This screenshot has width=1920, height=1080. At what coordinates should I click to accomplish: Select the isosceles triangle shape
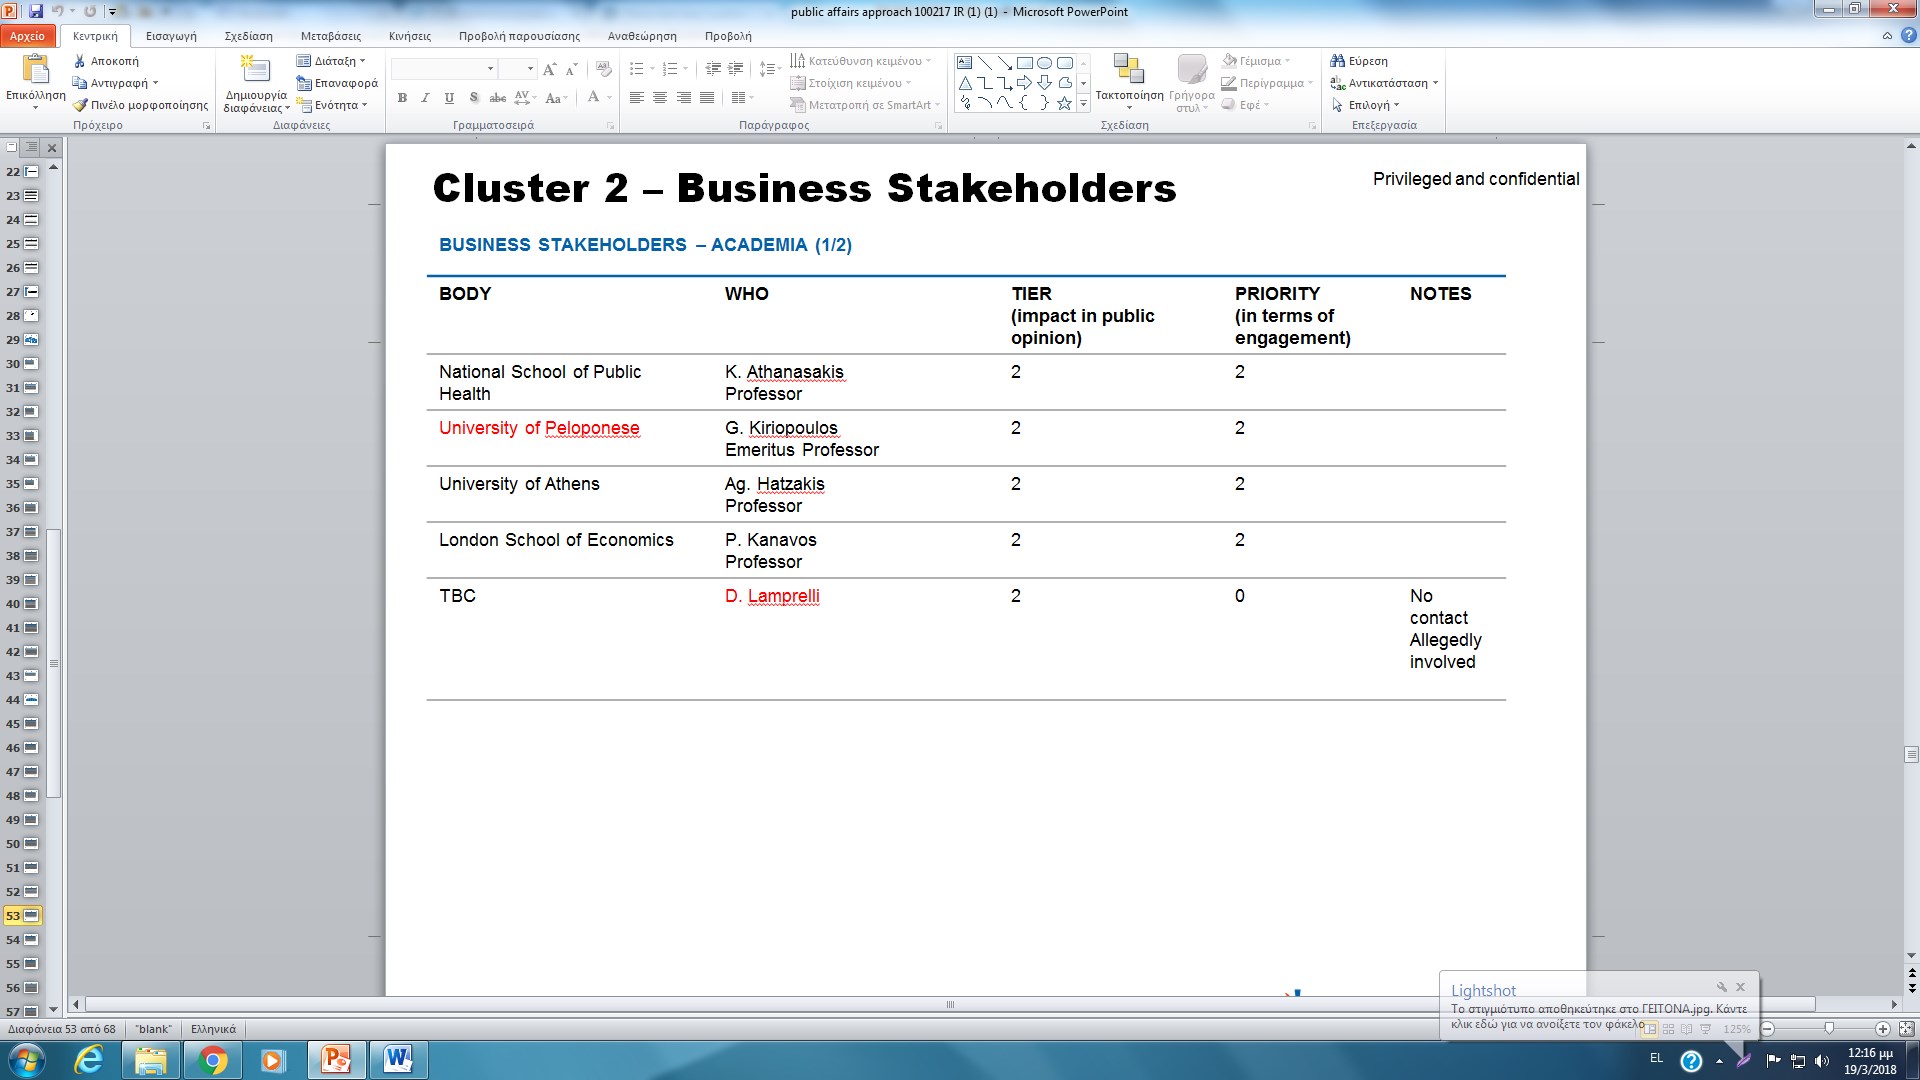(x=965, y=83)
